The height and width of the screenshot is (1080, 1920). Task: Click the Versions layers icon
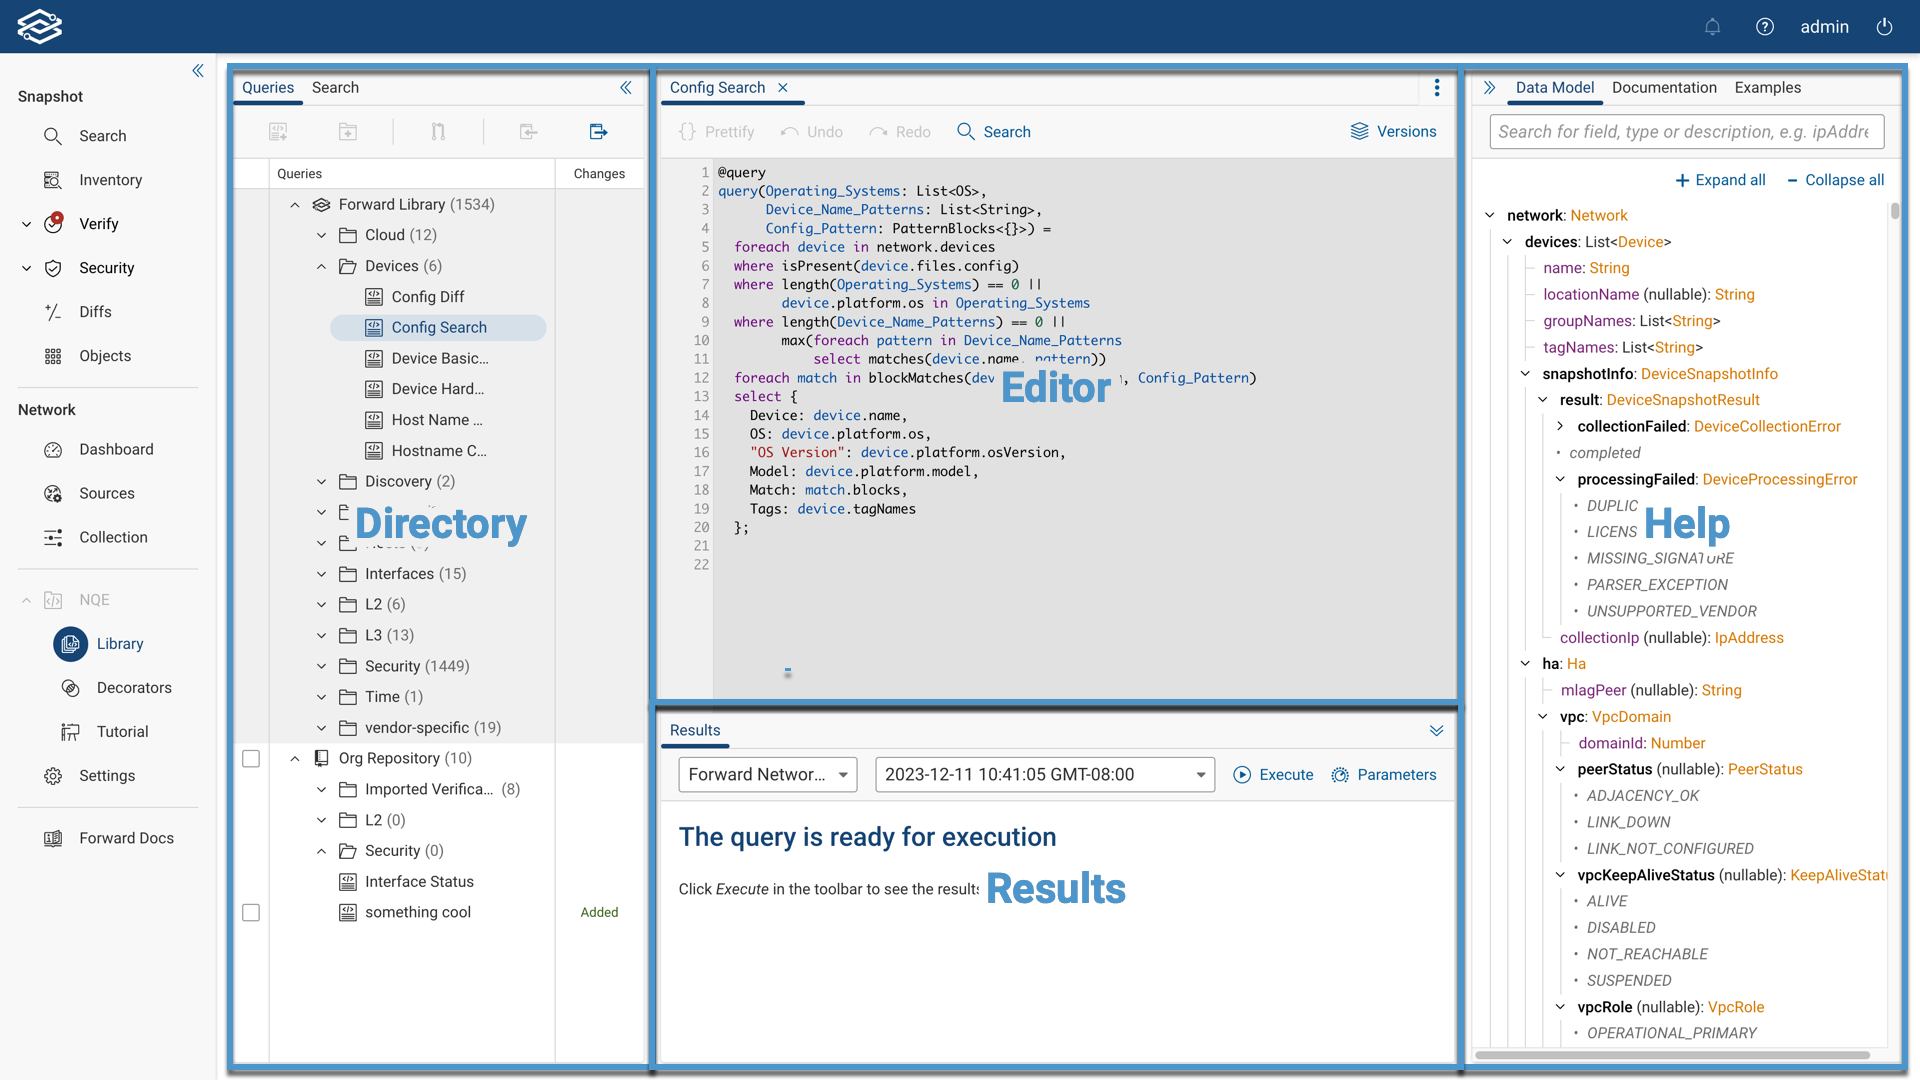tap(1359, 131)
